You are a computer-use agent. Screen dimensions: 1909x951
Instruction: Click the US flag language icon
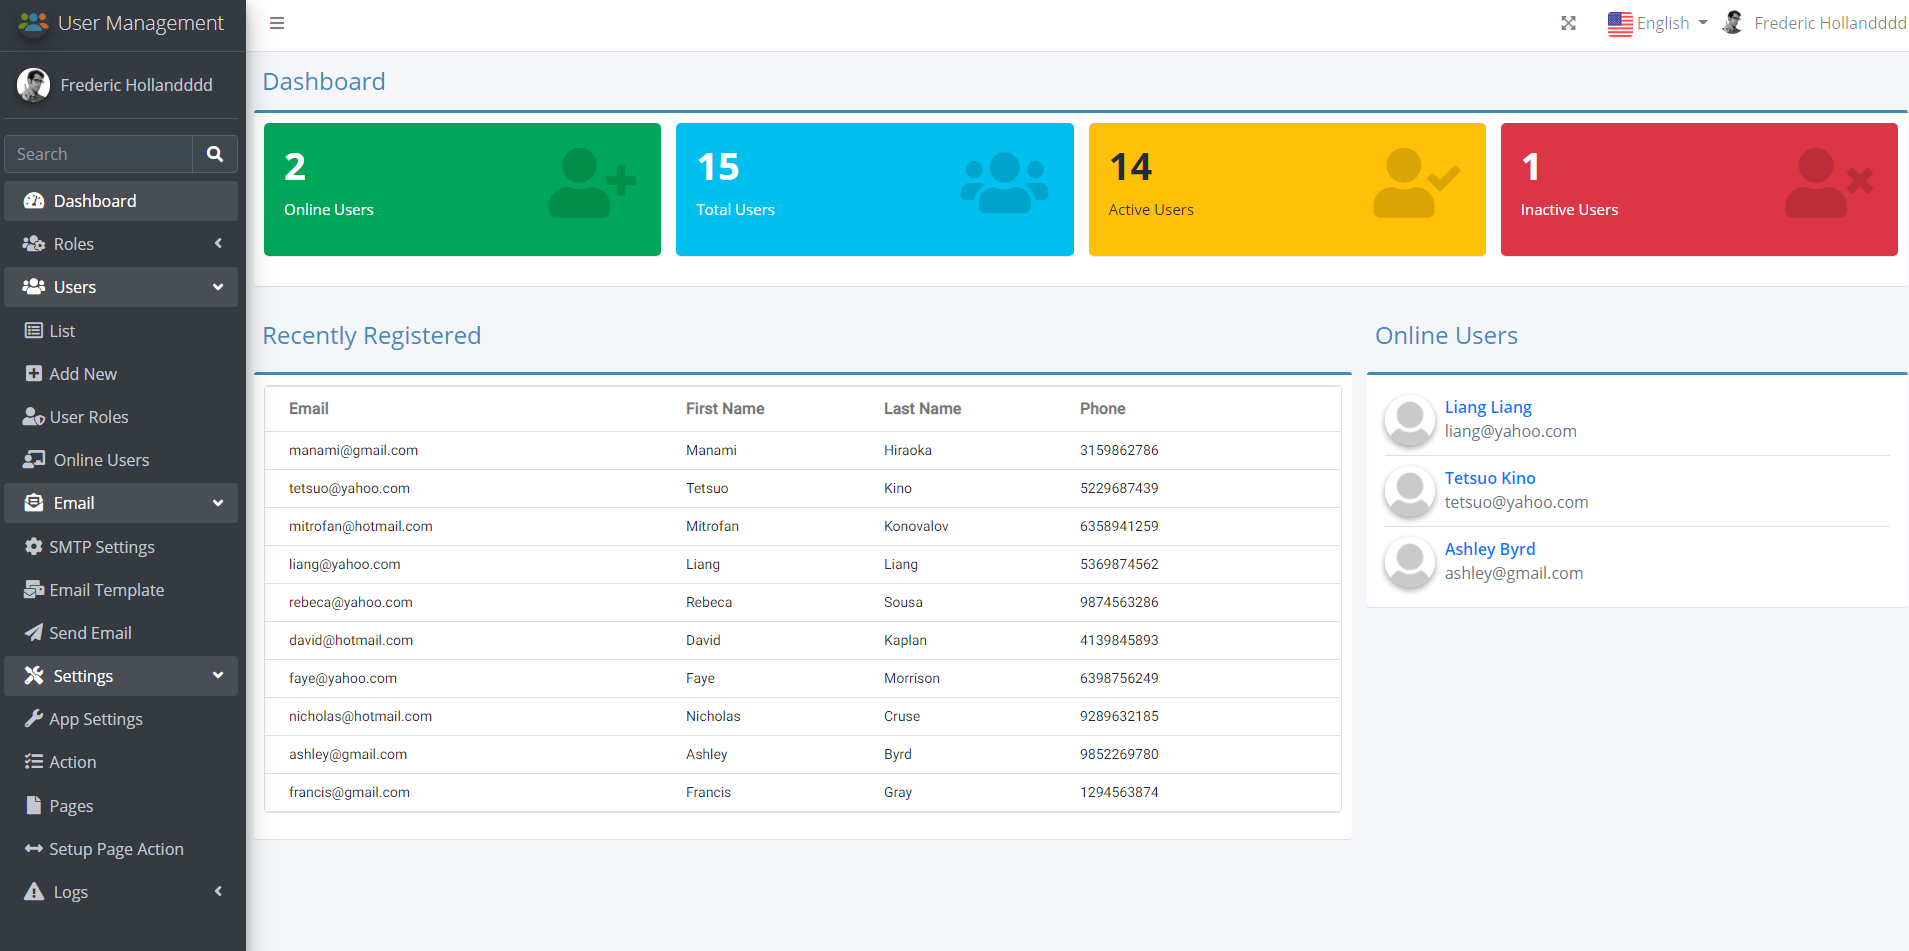[x=1619, y=23]
